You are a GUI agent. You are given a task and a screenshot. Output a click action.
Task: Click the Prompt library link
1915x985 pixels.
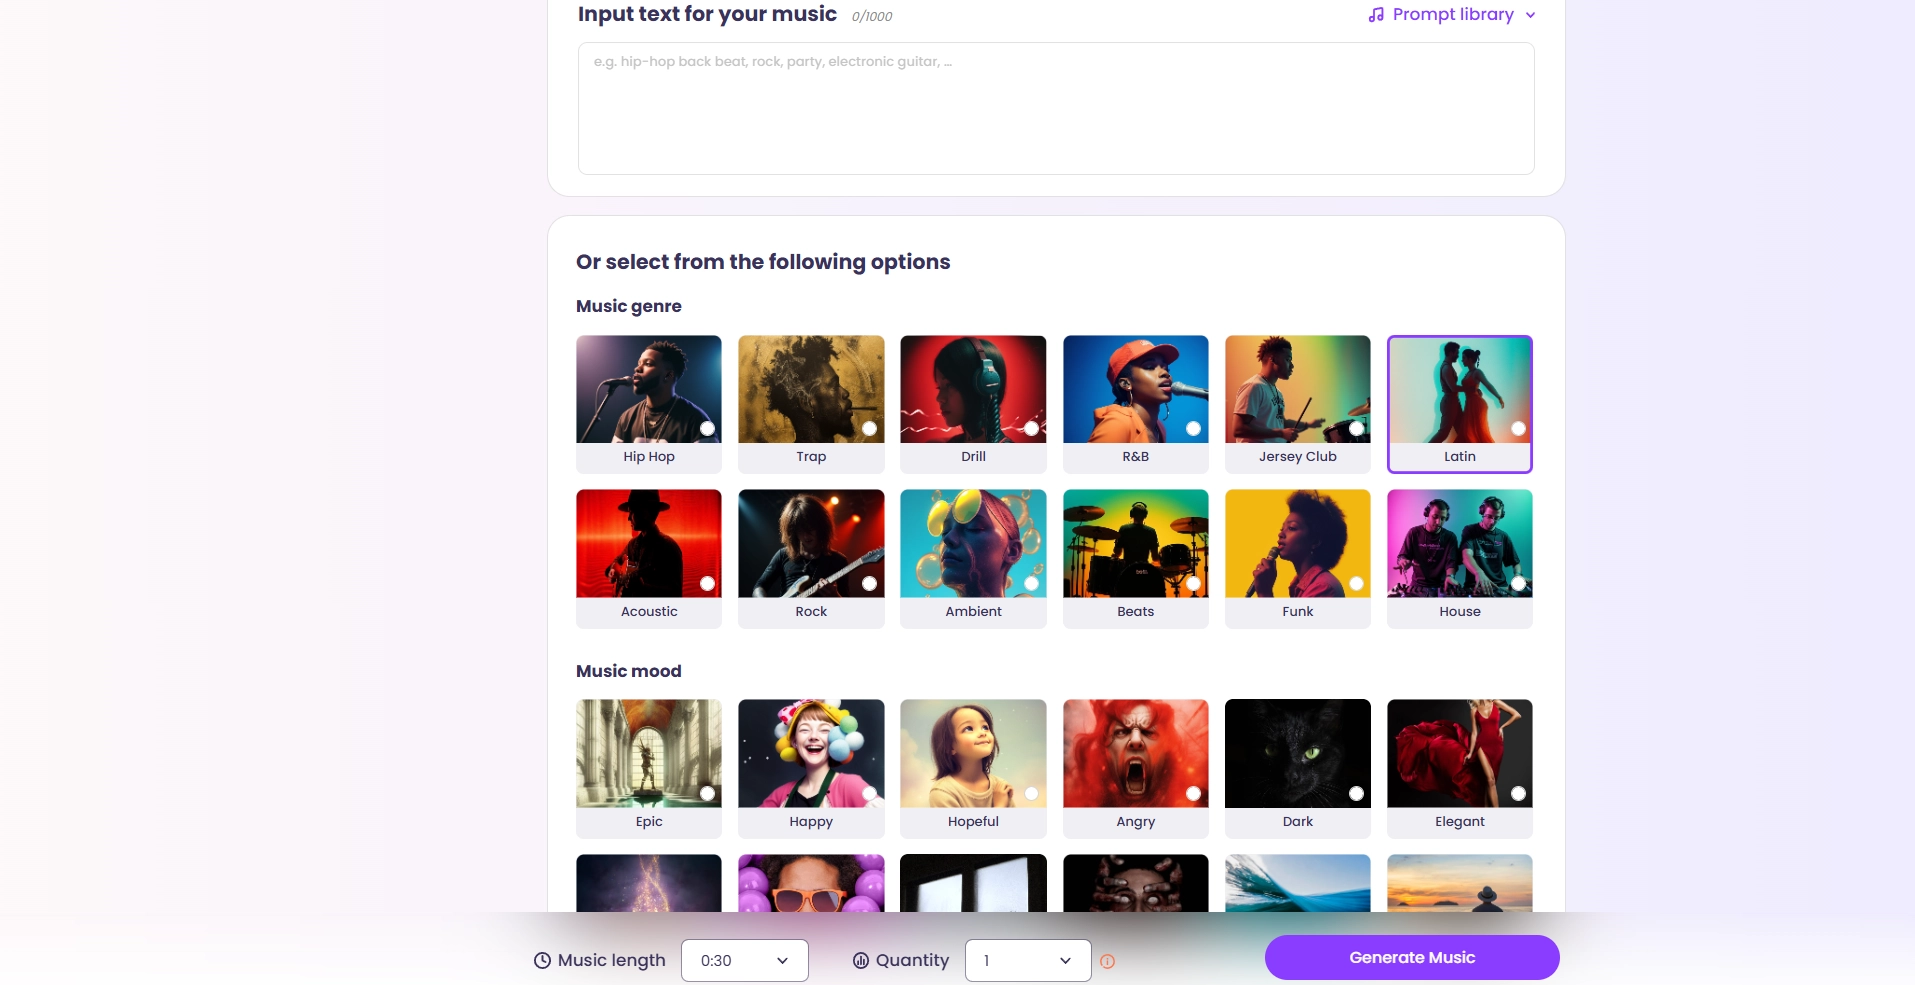click(1454, 14)
